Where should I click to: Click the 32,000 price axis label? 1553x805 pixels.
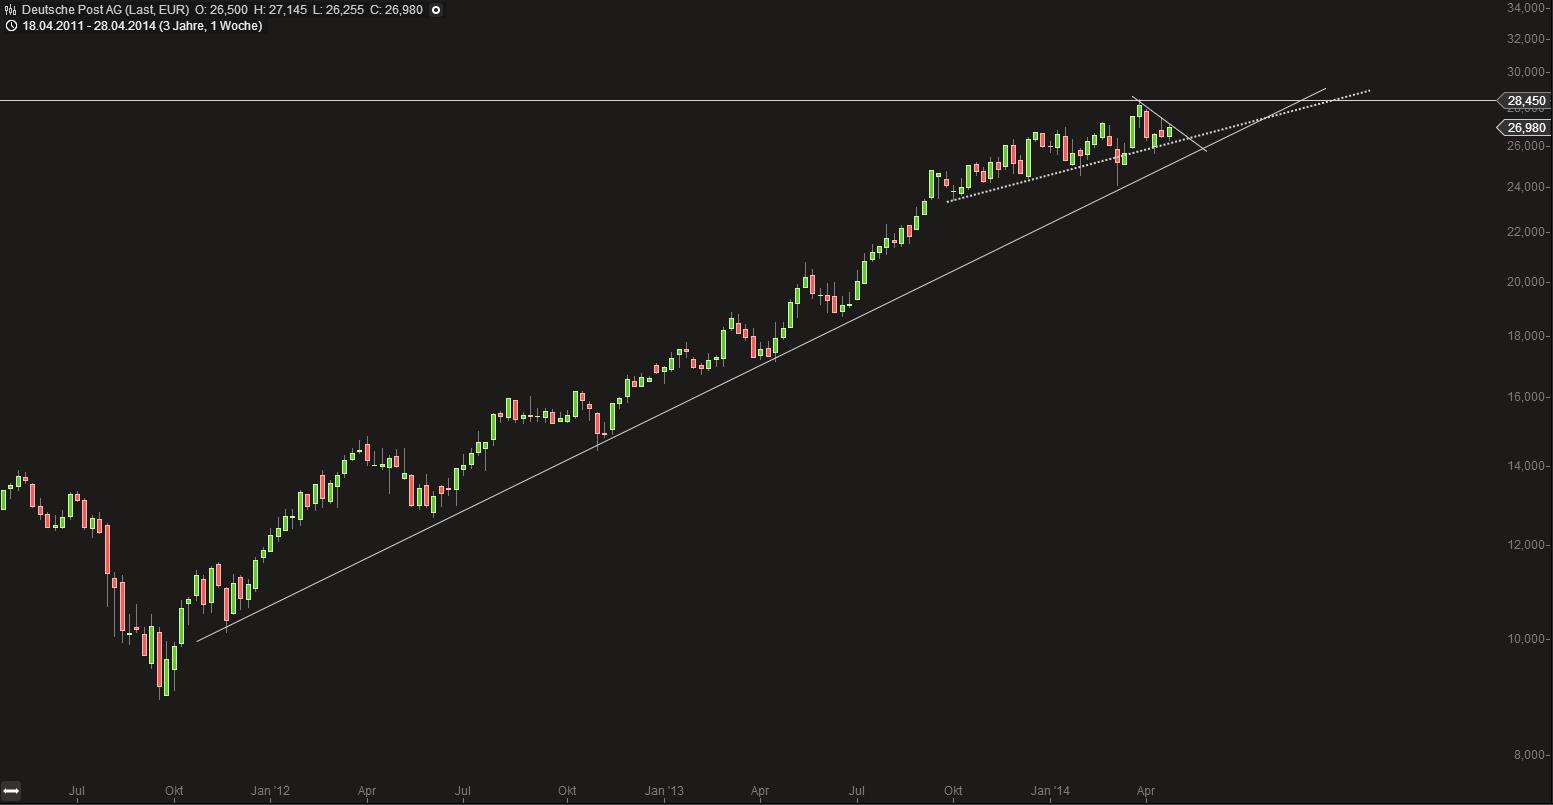pos(1527,39)
